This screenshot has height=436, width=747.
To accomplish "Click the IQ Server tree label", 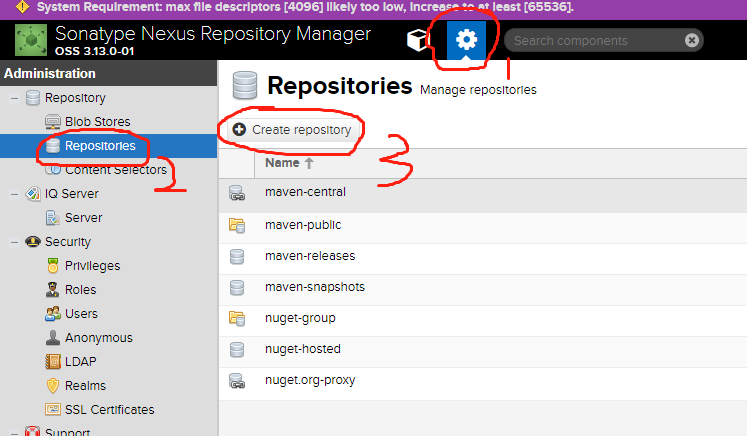I will (71, 194).
